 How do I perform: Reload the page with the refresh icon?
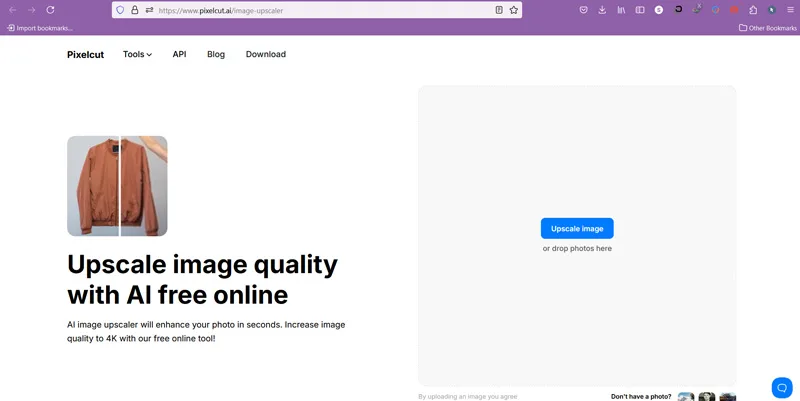(50, 10)
